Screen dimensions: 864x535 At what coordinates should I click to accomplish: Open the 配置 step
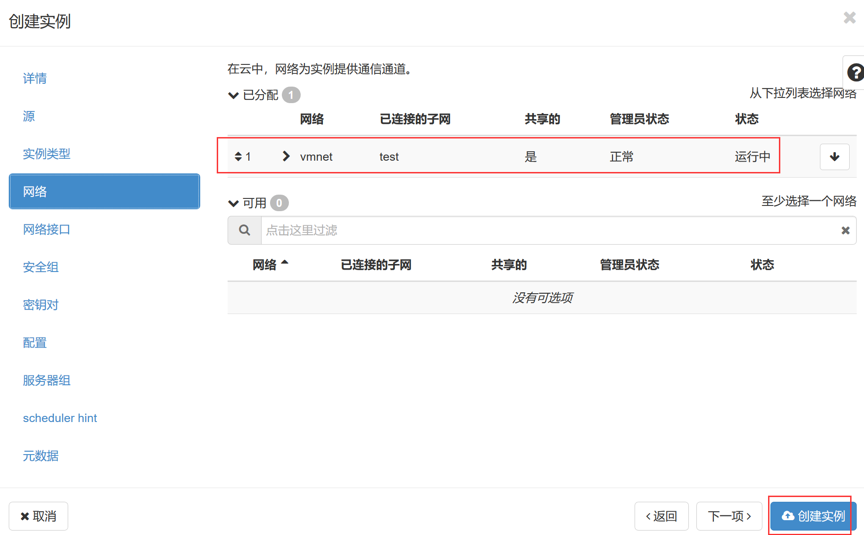click(34, 343)
